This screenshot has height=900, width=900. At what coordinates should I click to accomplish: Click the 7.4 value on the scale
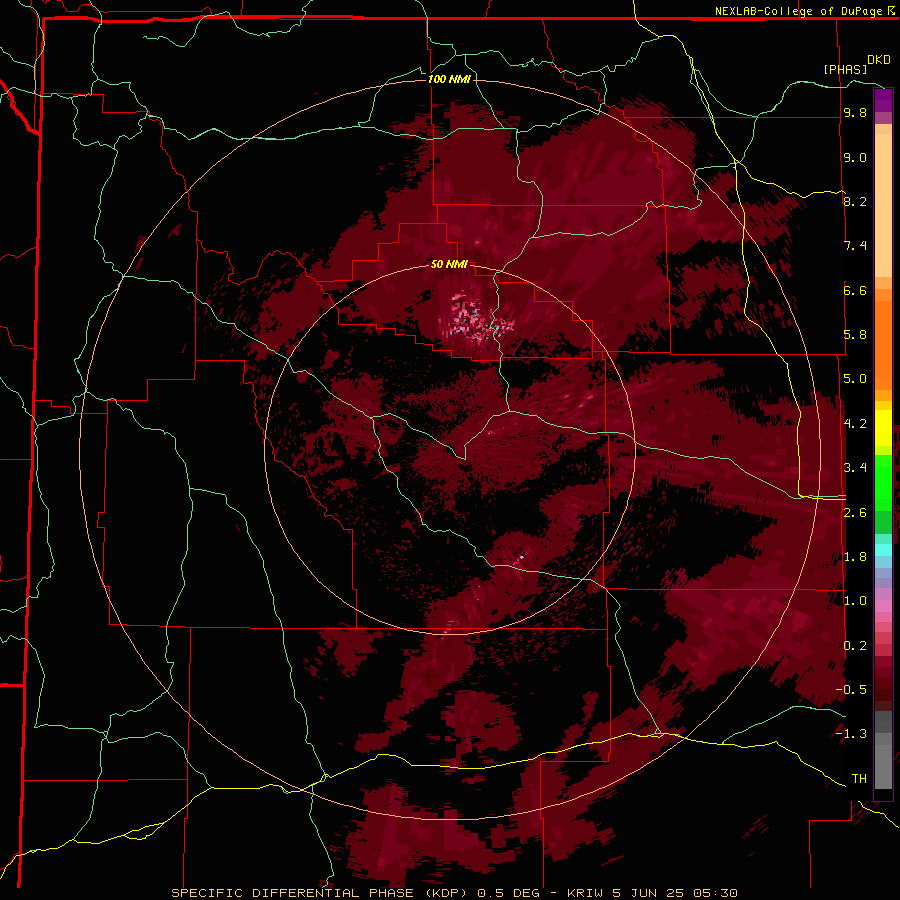pyautogui.click(x=855, y=246)
